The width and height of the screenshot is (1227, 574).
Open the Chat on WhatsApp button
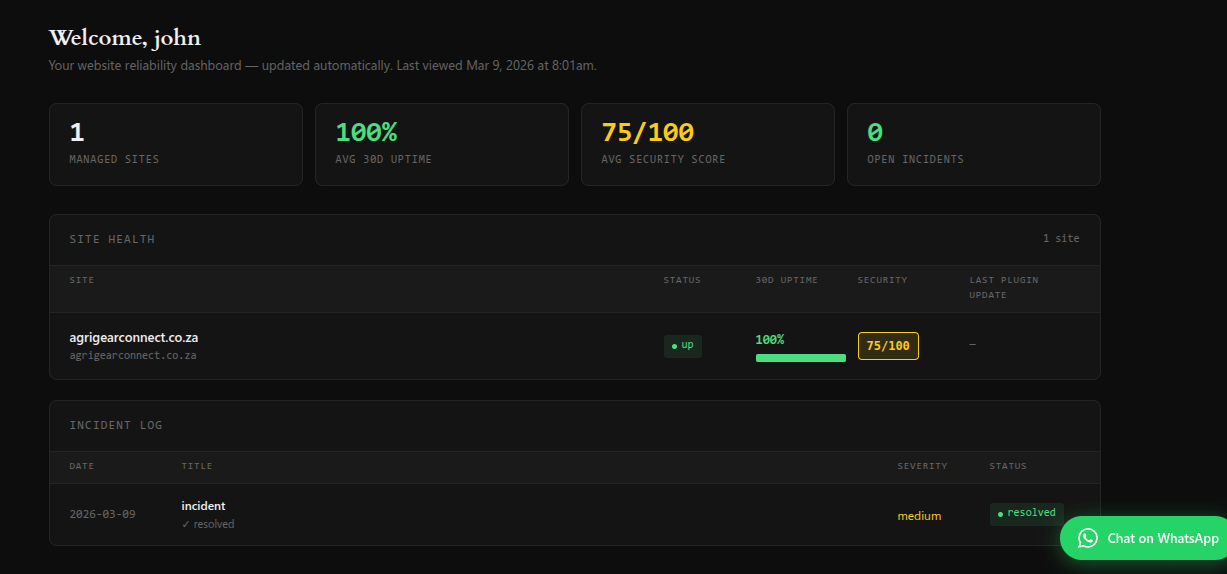click(1150, 538)
